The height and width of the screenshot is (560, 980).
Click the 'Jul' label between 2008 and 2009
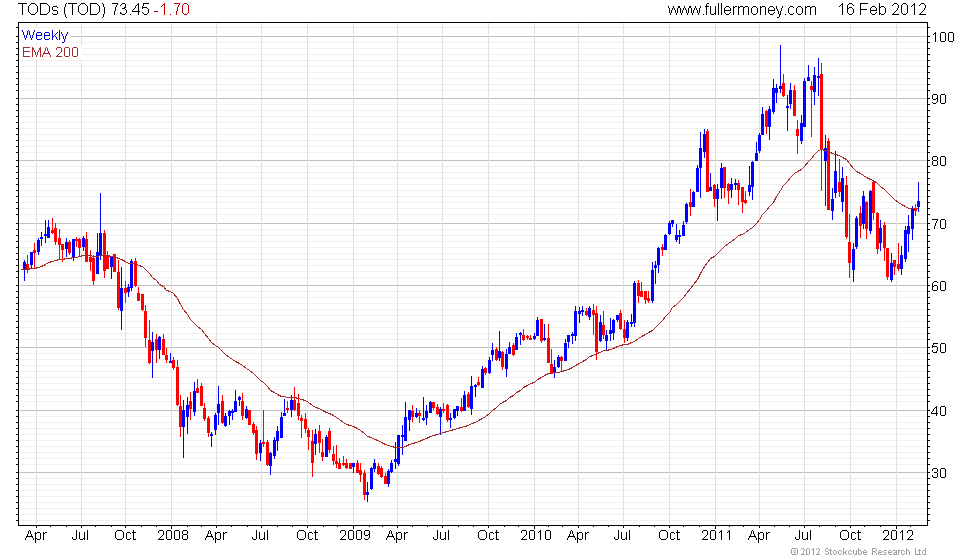(260, 536)
